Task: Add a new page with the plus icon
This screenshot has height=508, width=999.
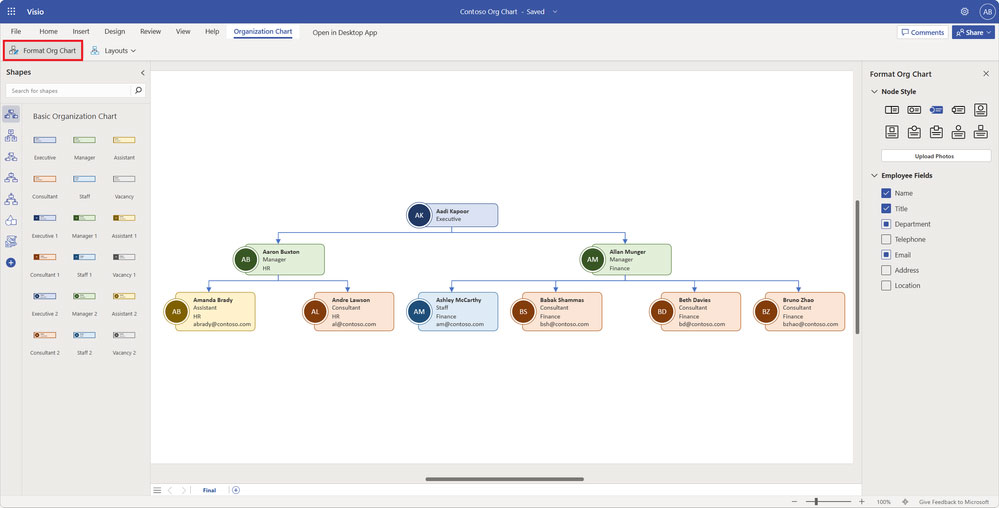Action: pyautogui.click(x=236, y=490)
